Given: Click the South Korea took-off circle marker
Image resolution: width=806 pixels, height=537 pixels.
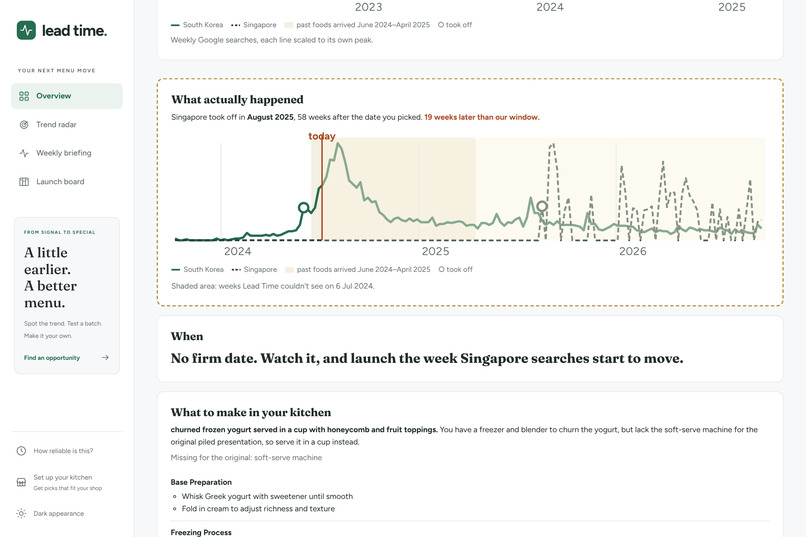Looking at the screenshot, I should click(304, 208).
